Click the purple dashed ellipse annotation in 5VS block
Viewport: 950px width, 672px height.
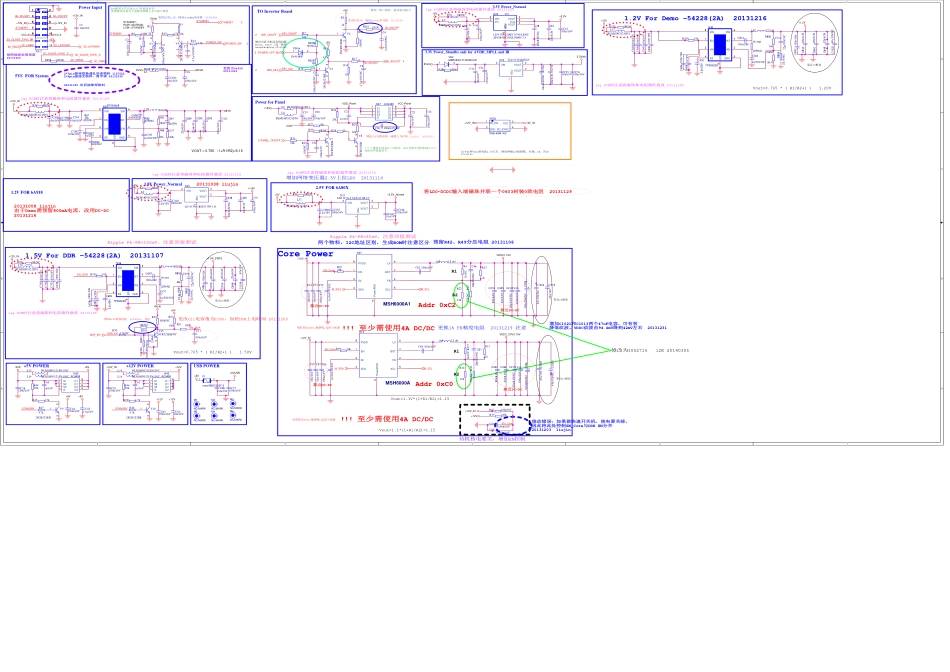(97, 80)
